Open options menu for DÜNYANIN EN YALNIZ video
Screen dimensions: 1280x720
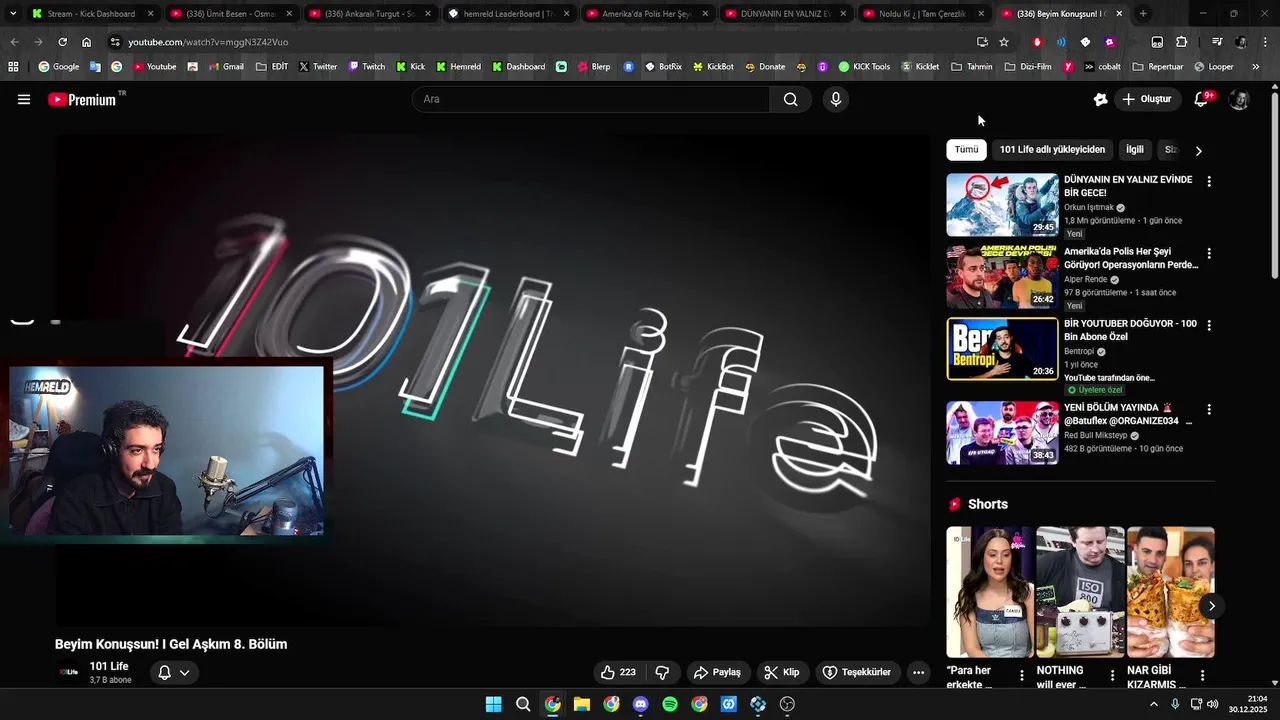1209,181
